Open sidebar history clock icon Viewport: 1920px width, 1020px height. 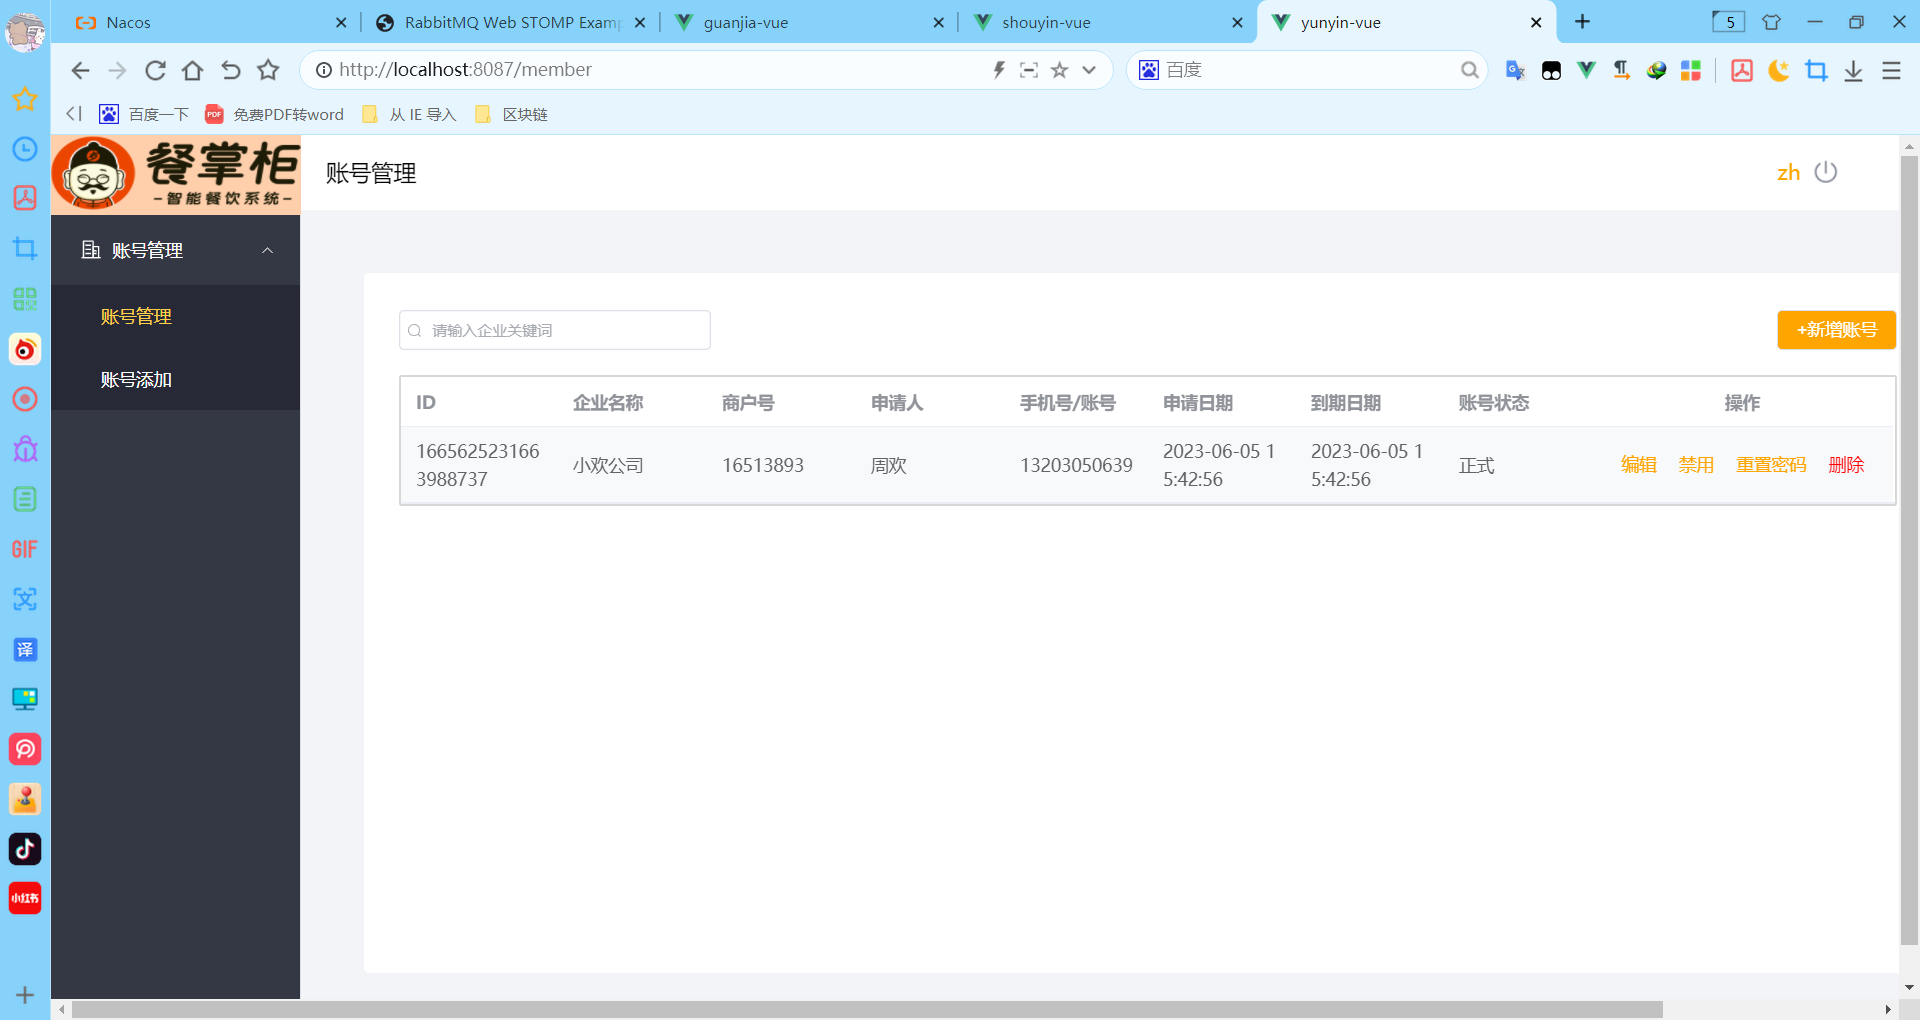pos(25,149)
